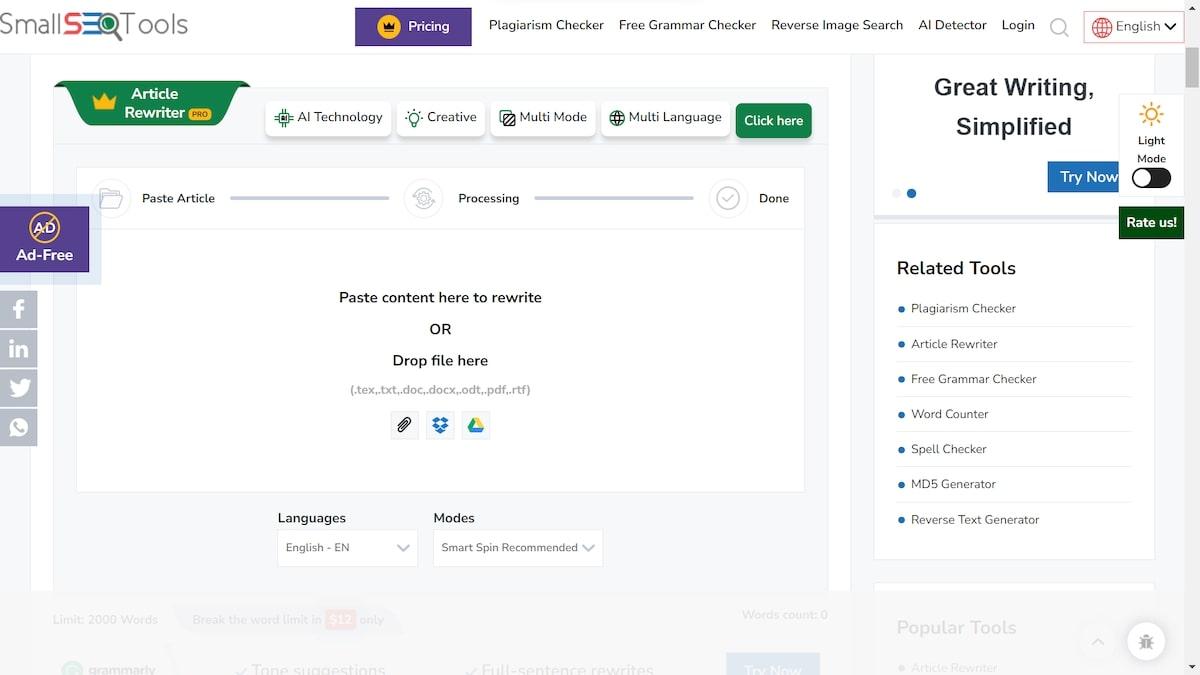Import file from Google Drive
Screen dimensions: 1200x675
(x=476, y=425)
